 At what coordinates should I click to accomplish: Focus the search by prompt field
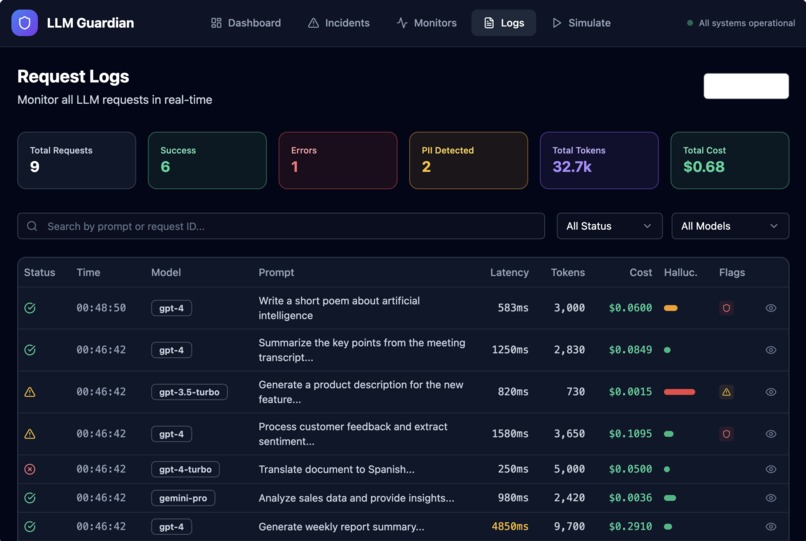(281, 226)
